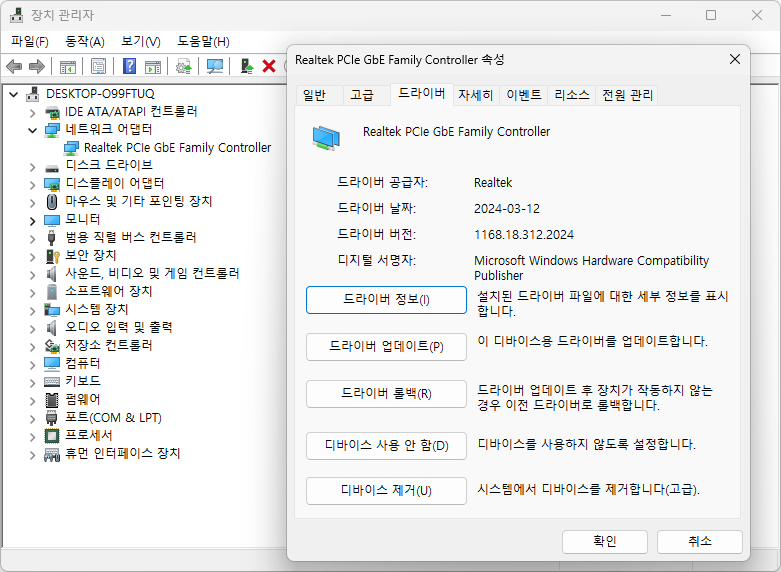Click the network adapter icon in properties dialog

click(x=326, y=138)
